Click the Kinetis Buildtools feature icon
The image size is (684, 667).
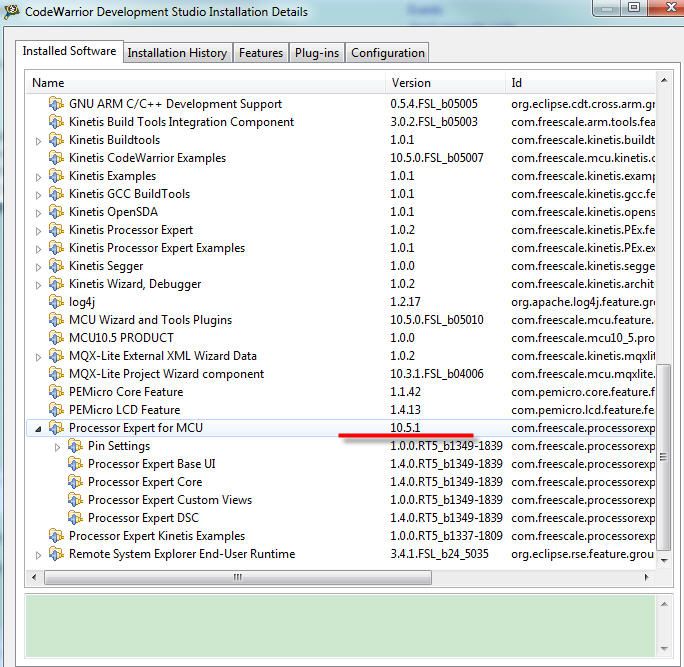tap(56, 140)
